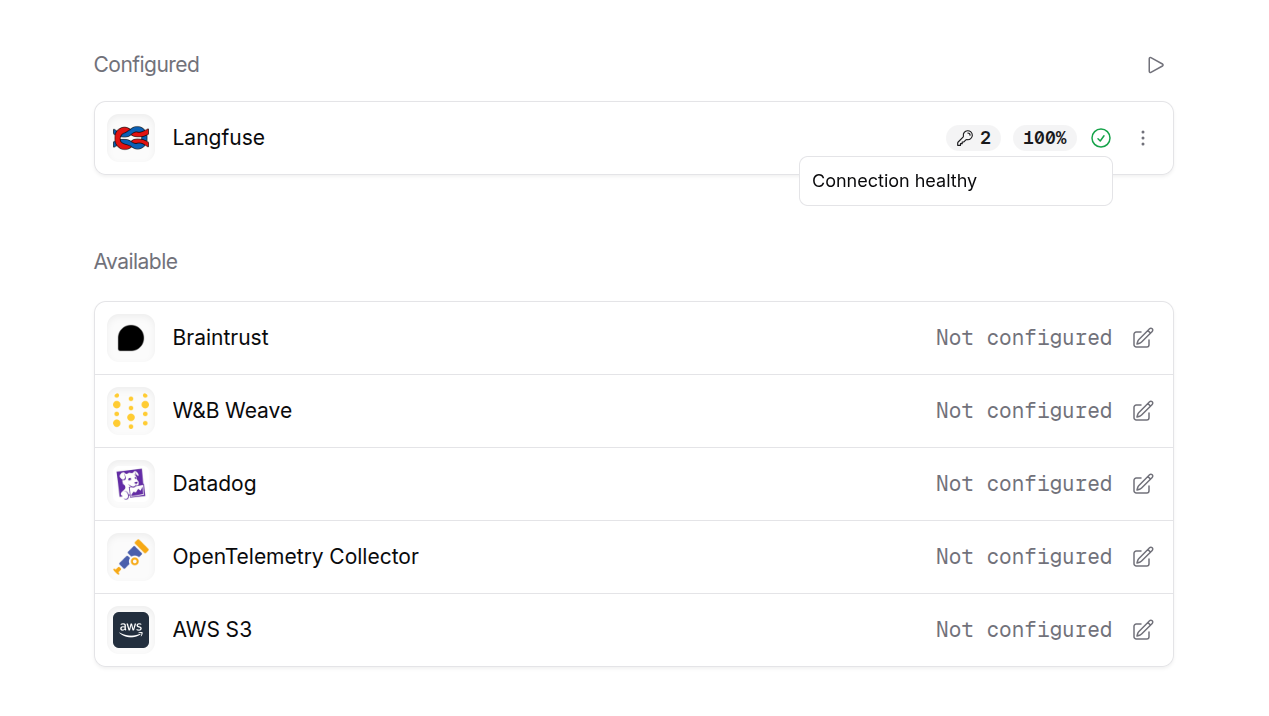Edit the Braintrust integration
1269x716 pixels.
click(x=1143, y=338)
